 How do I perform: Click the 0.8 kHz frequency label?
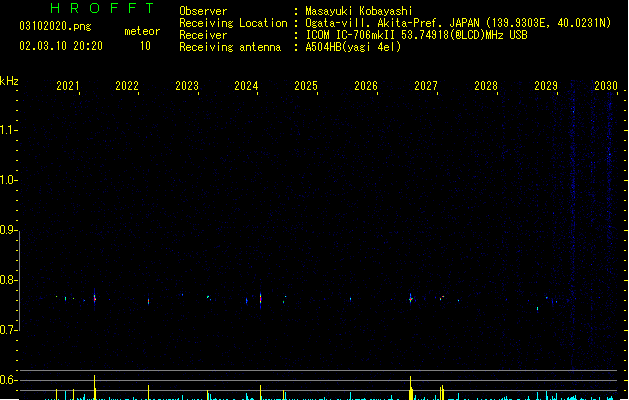point(8,280)
